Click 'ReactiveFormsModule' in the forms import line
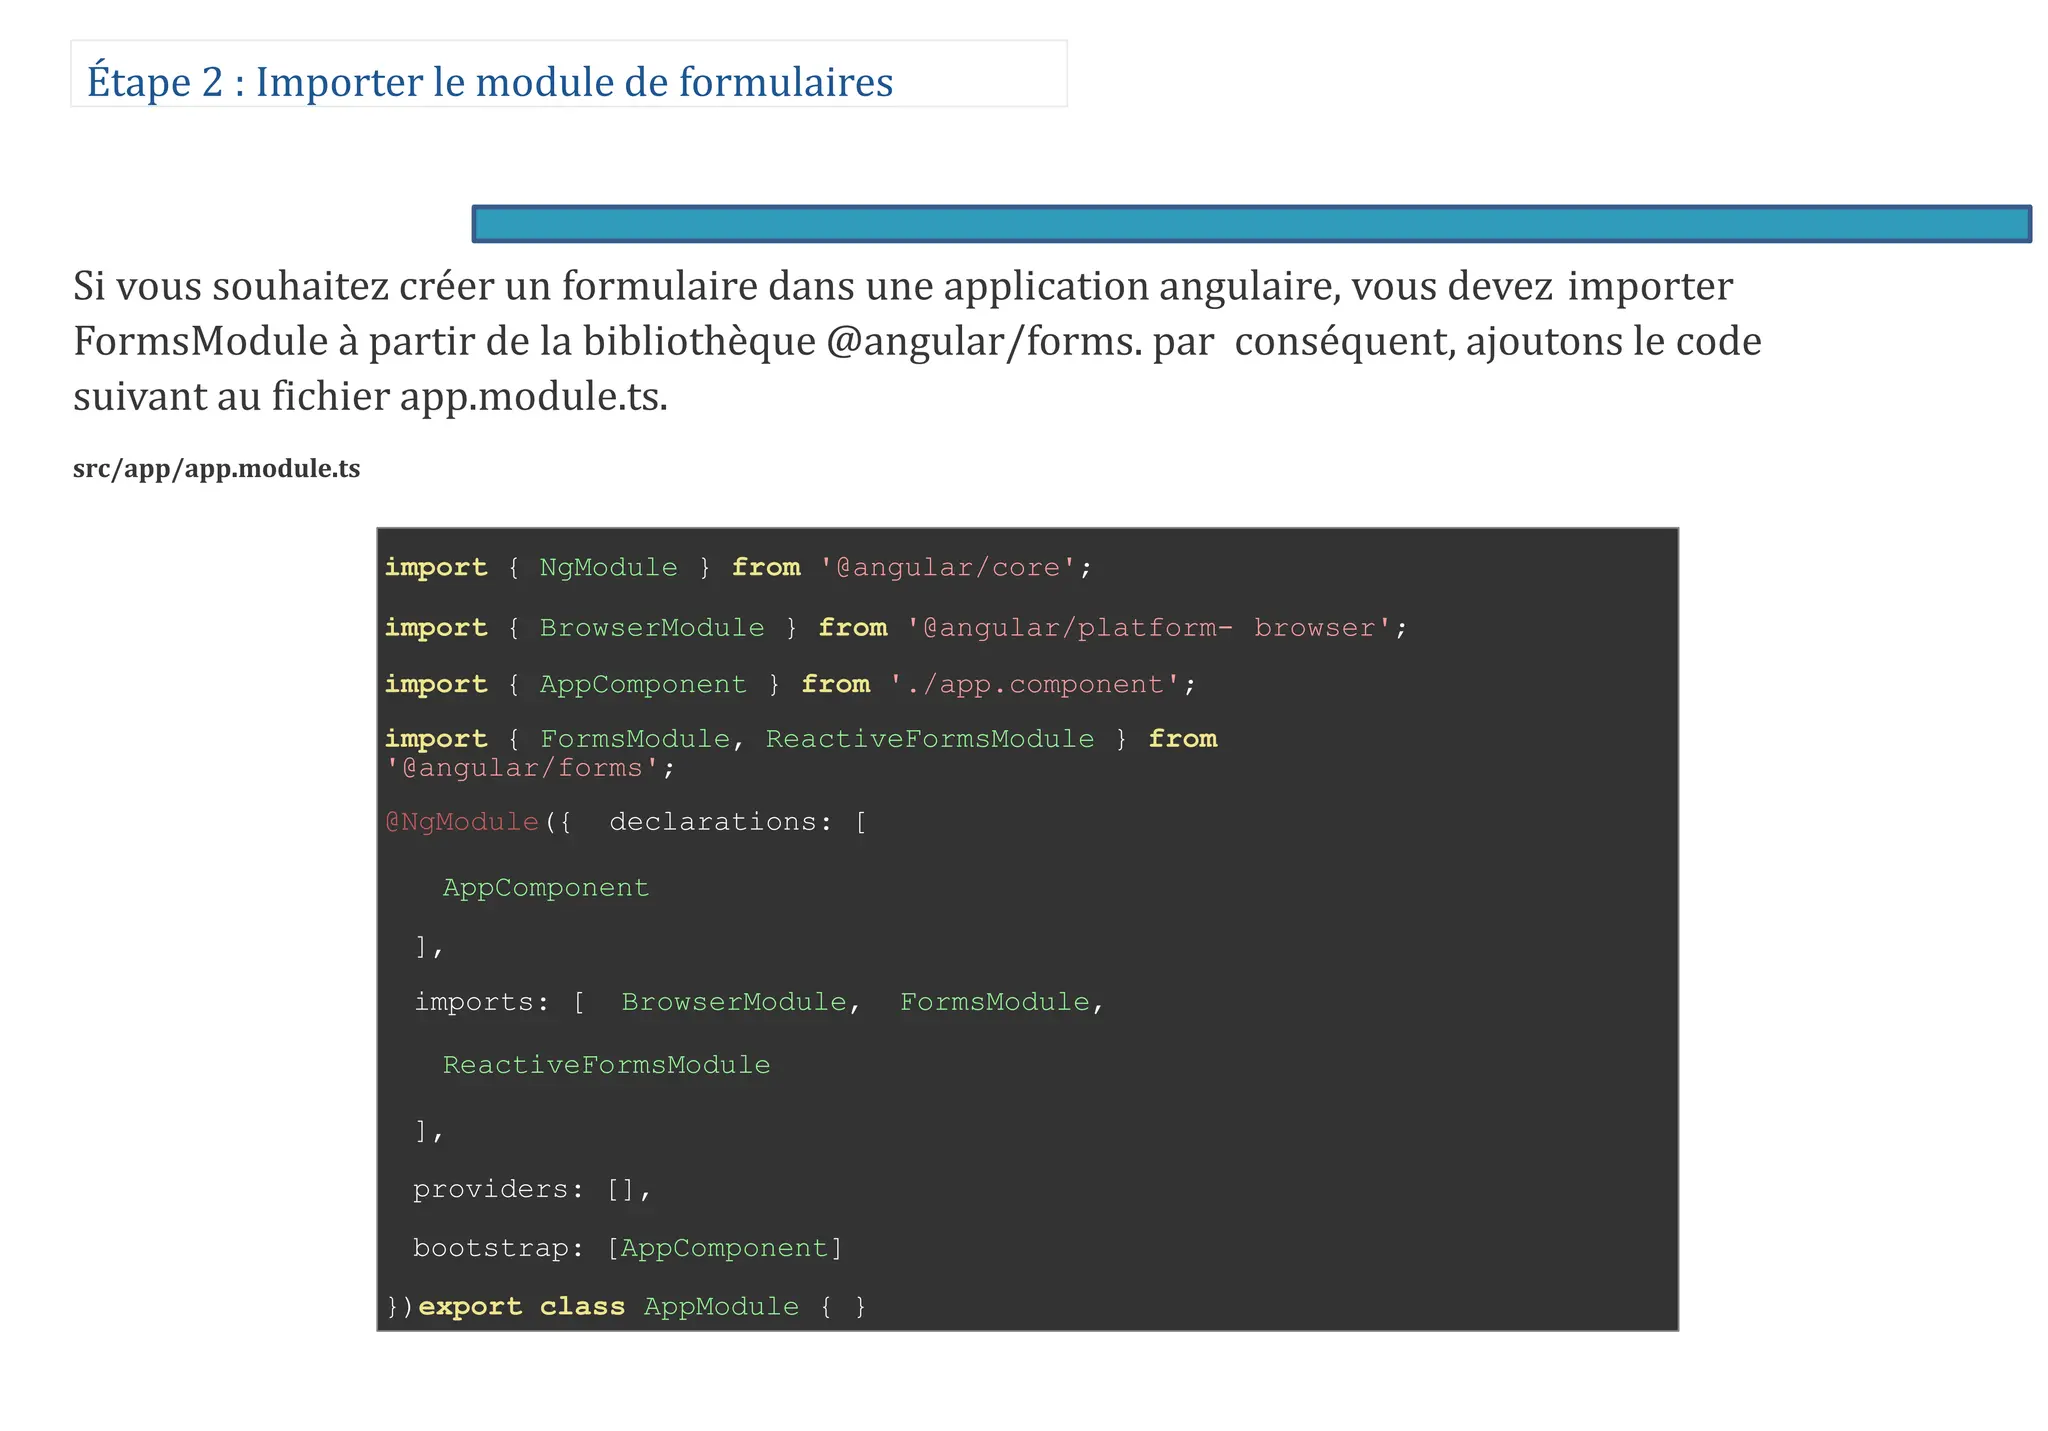The width and height of the screenshot is (2048, 1431). (x=930, y=739)
